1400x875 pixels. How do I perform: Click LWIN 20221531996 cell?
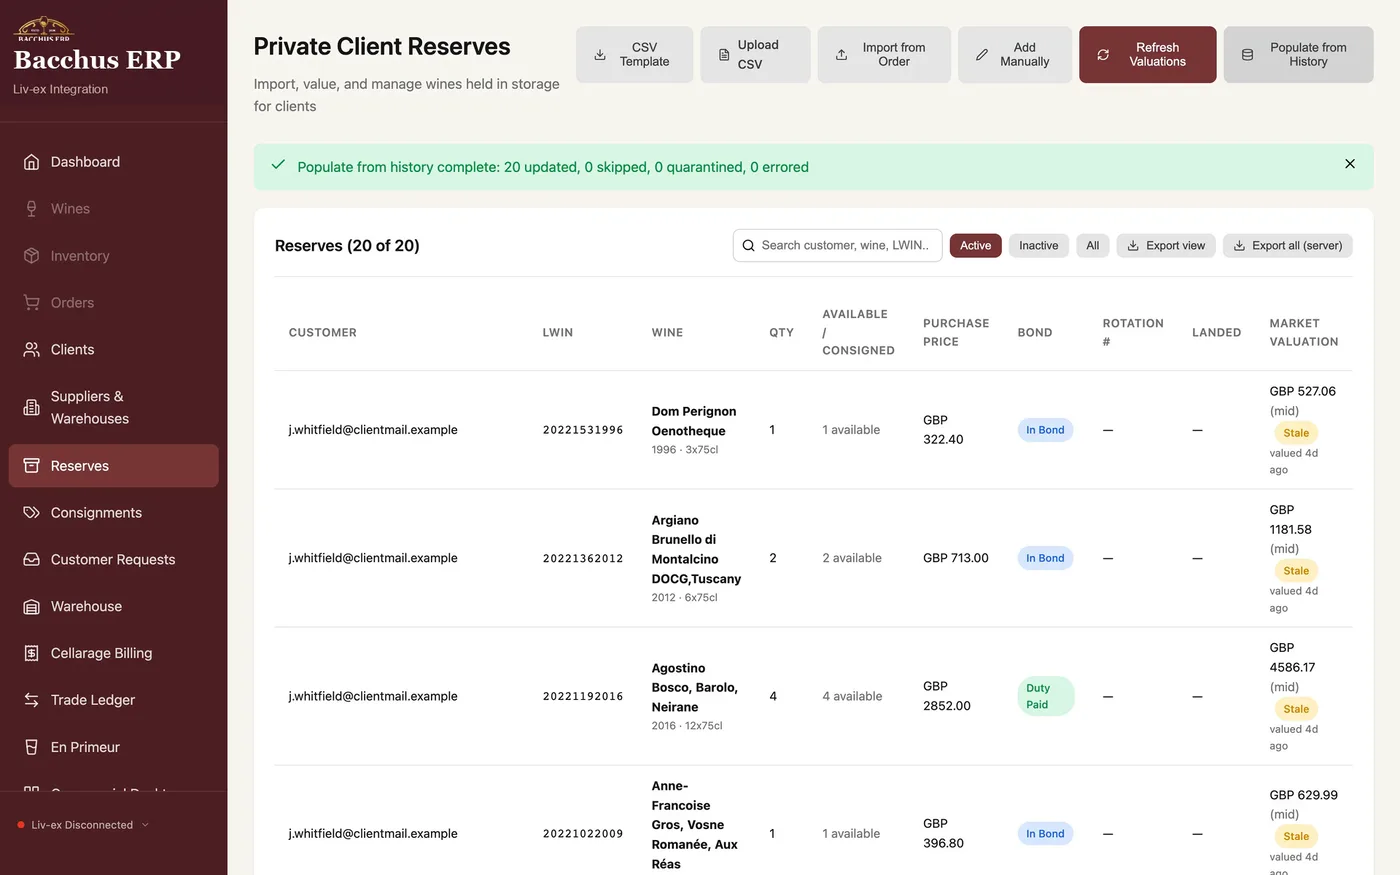[583, 430]
